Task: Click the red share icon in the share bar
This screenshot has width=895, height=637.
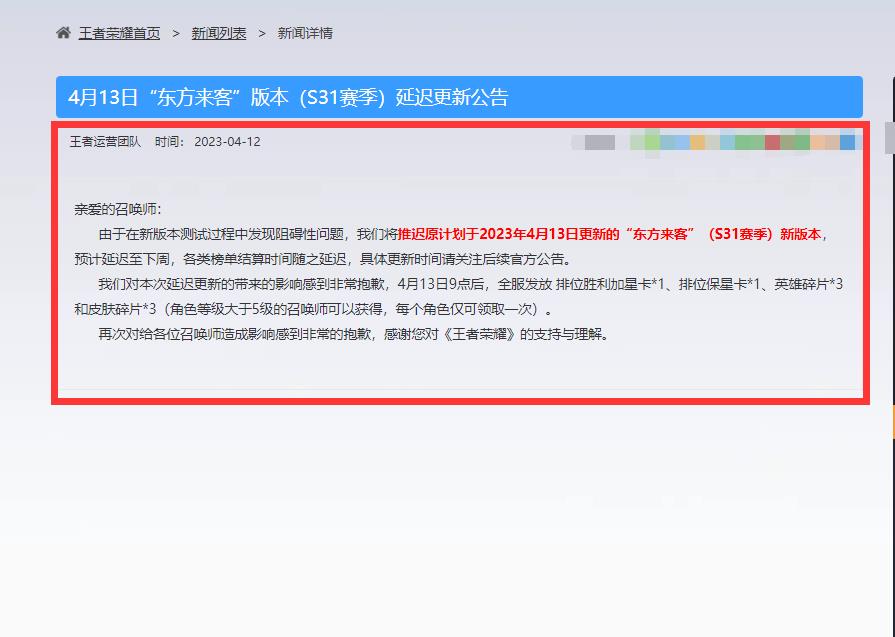Action: 771,141
